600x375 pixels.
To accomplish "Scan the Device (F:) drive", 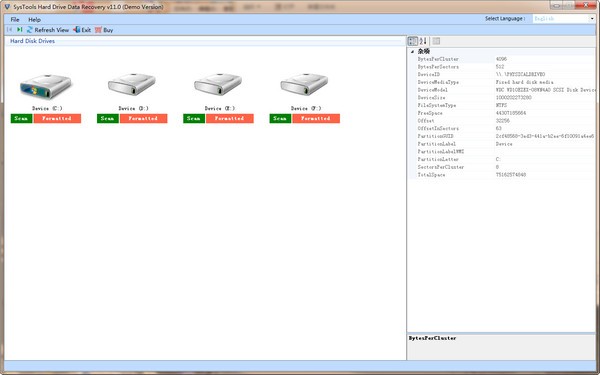I will point(280,119).
